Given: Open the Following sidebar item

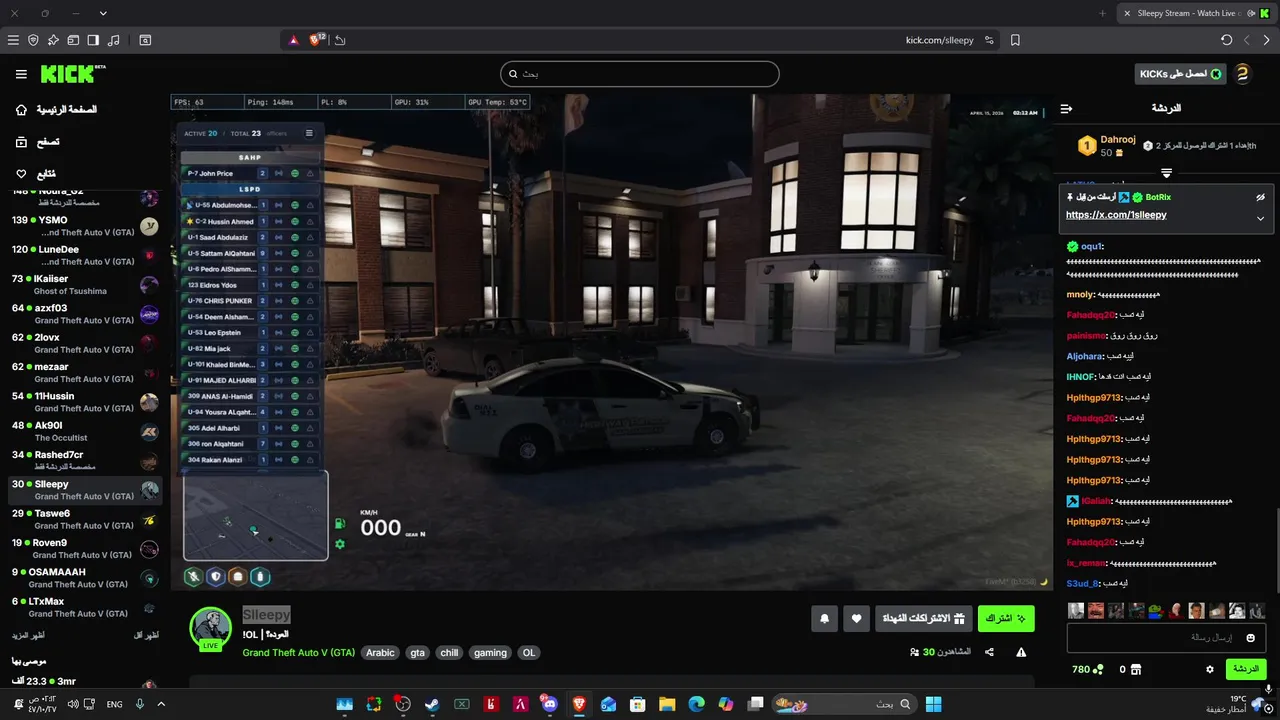Looking at the screenshot, I should click(x=36, y=174).
